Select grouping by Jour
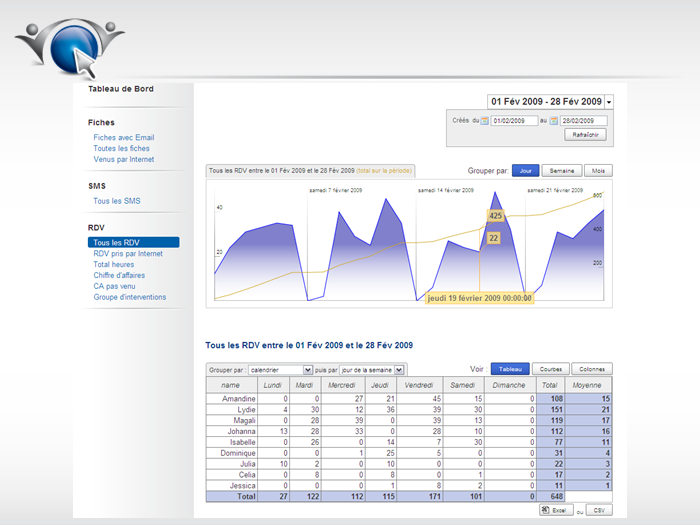The width and height of the screenshot is (700, 525). point(525,171)
